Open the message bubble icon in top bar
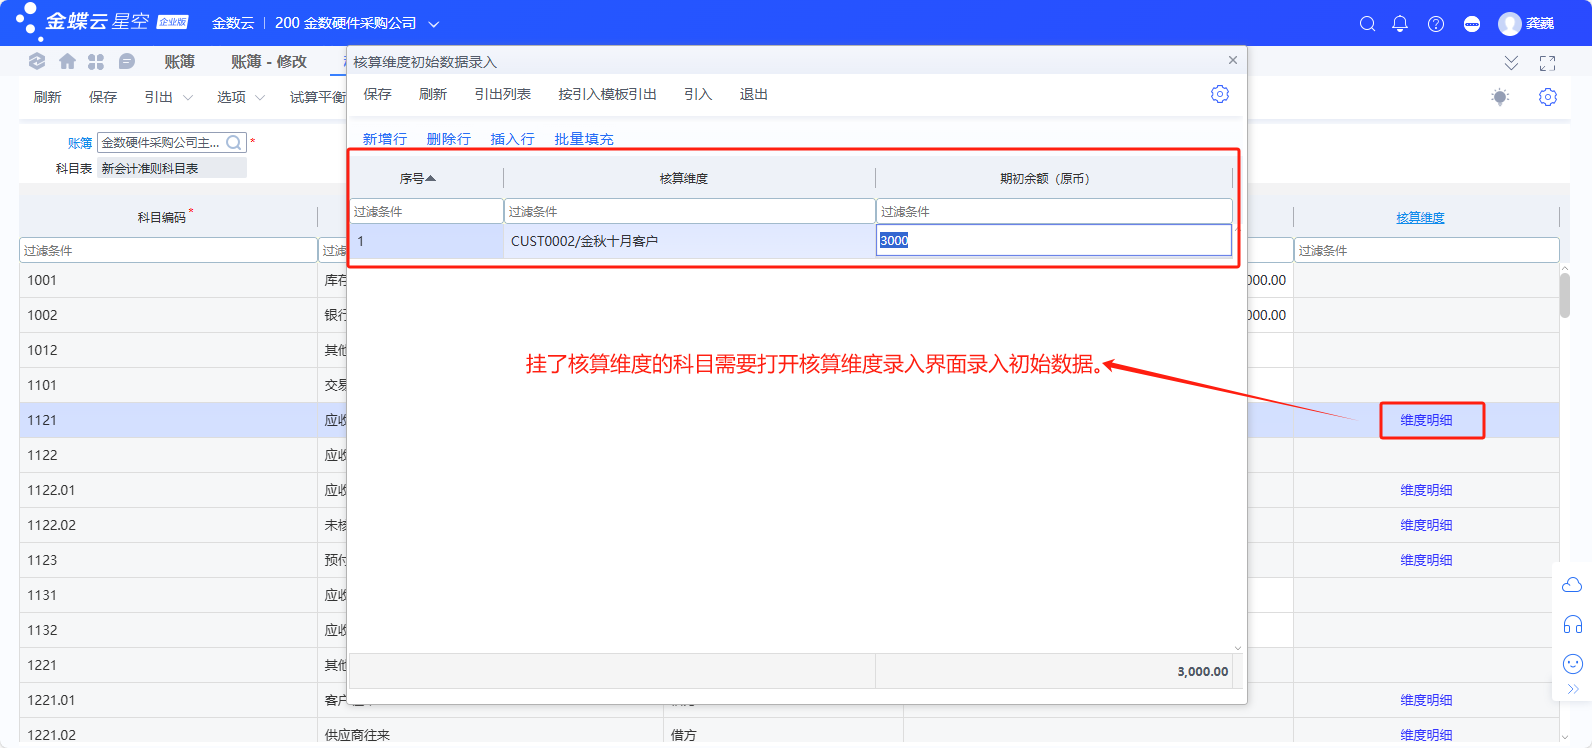The width and height of the screenshot is (1592, 748). coord(1472,24)
